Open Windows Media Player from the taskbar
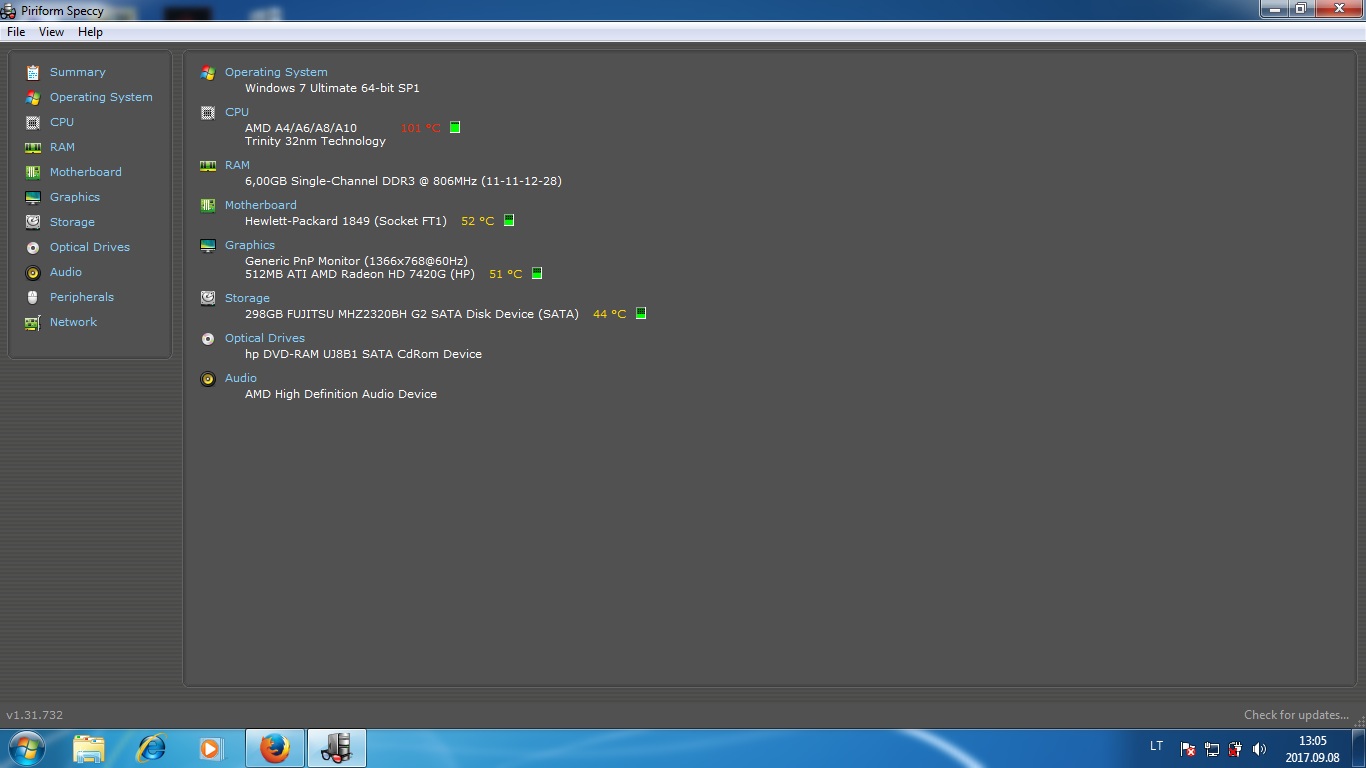 [210, 748]
